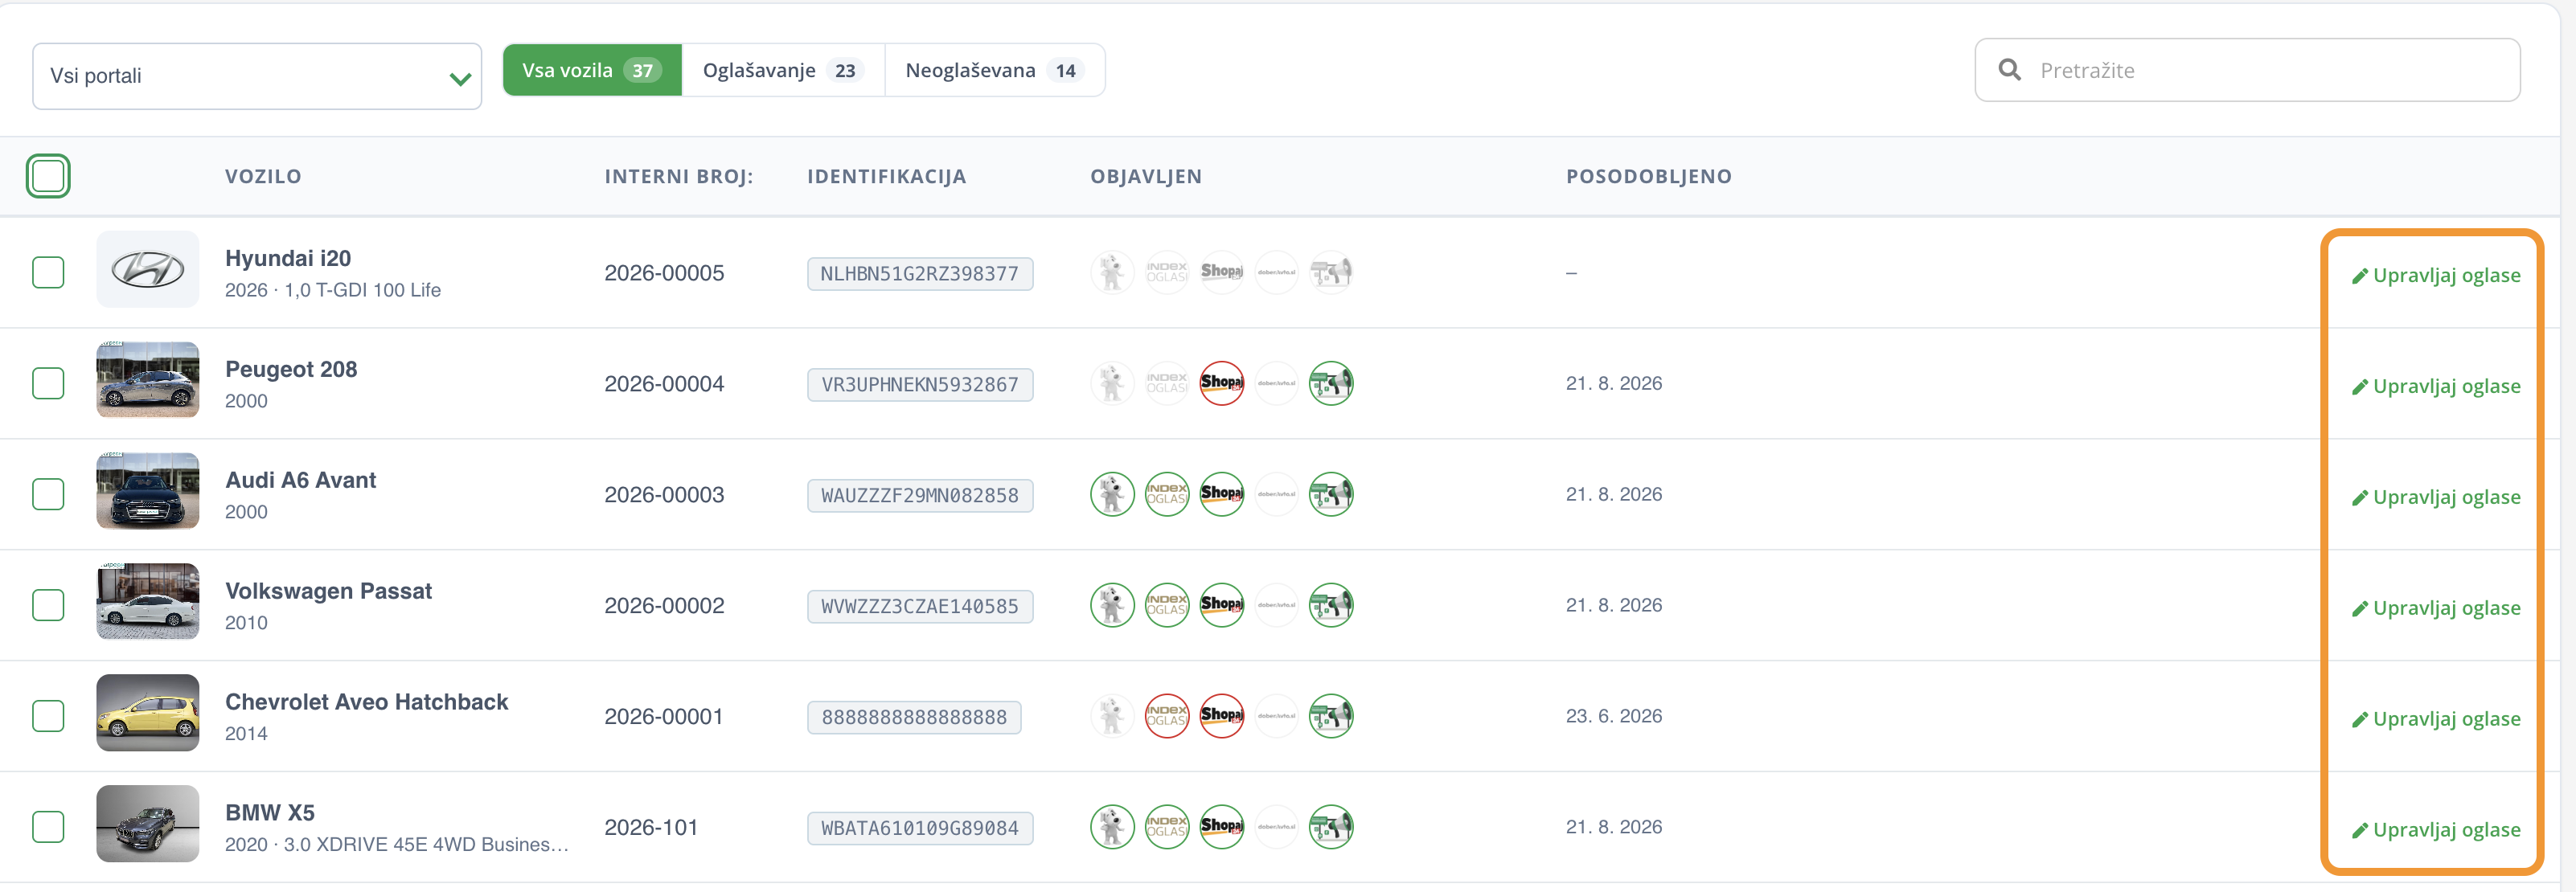Click the Shopaj24 icon in BMW X5 row
This screenshot has height=892, width=2576.
(1222, 827)
